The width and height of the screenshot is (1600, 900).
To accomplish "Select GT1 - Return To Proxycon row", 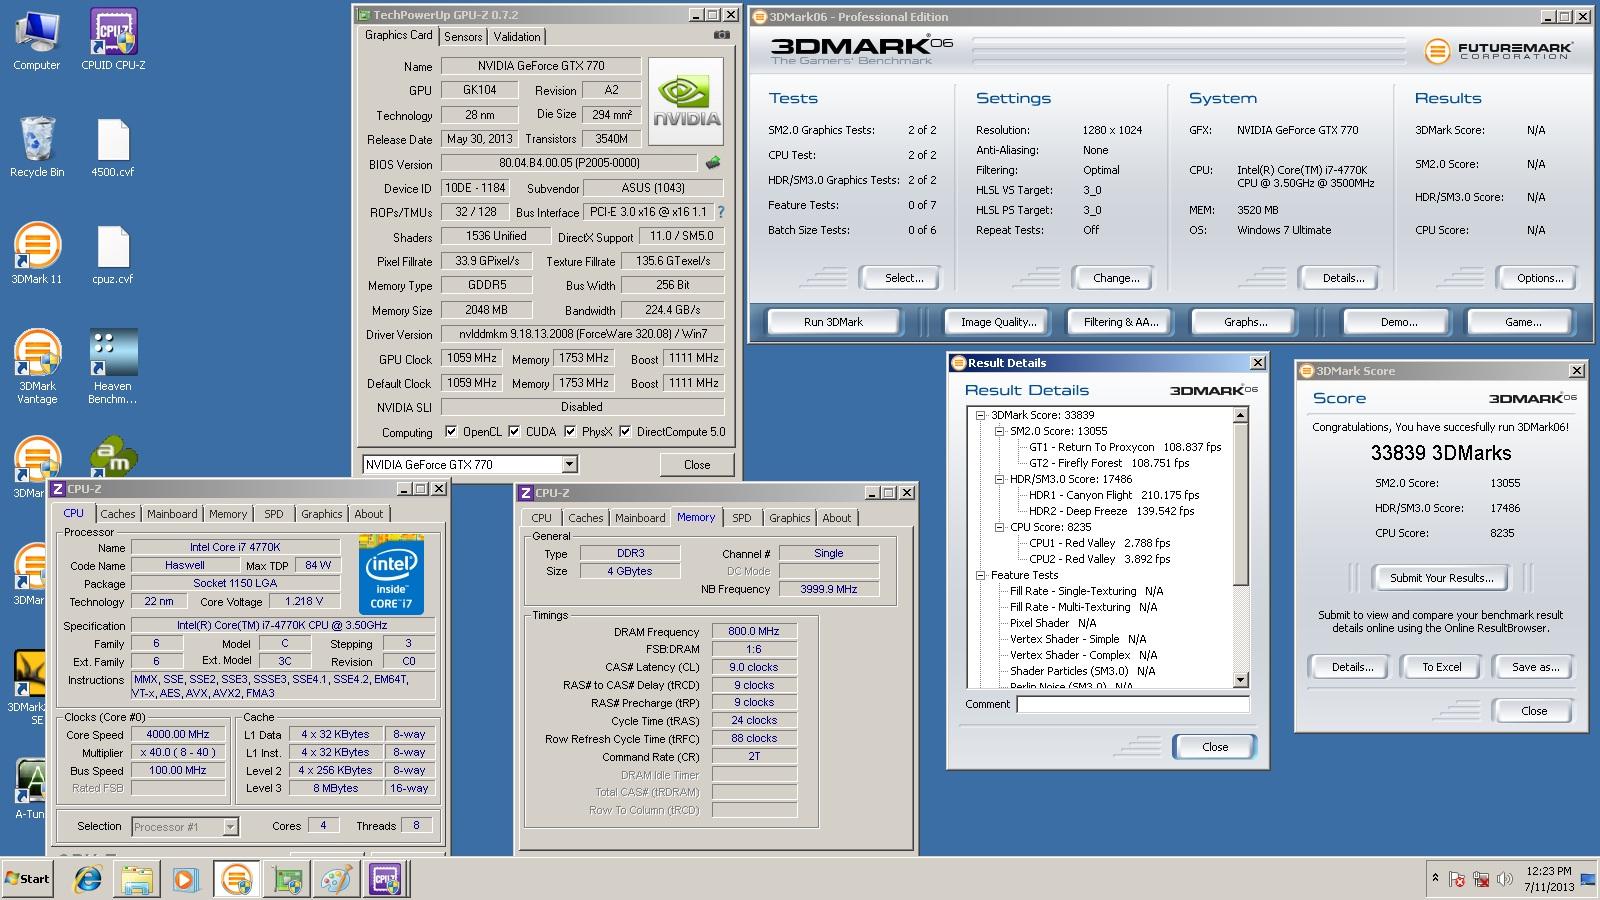I will click(x=1125, y=447).
